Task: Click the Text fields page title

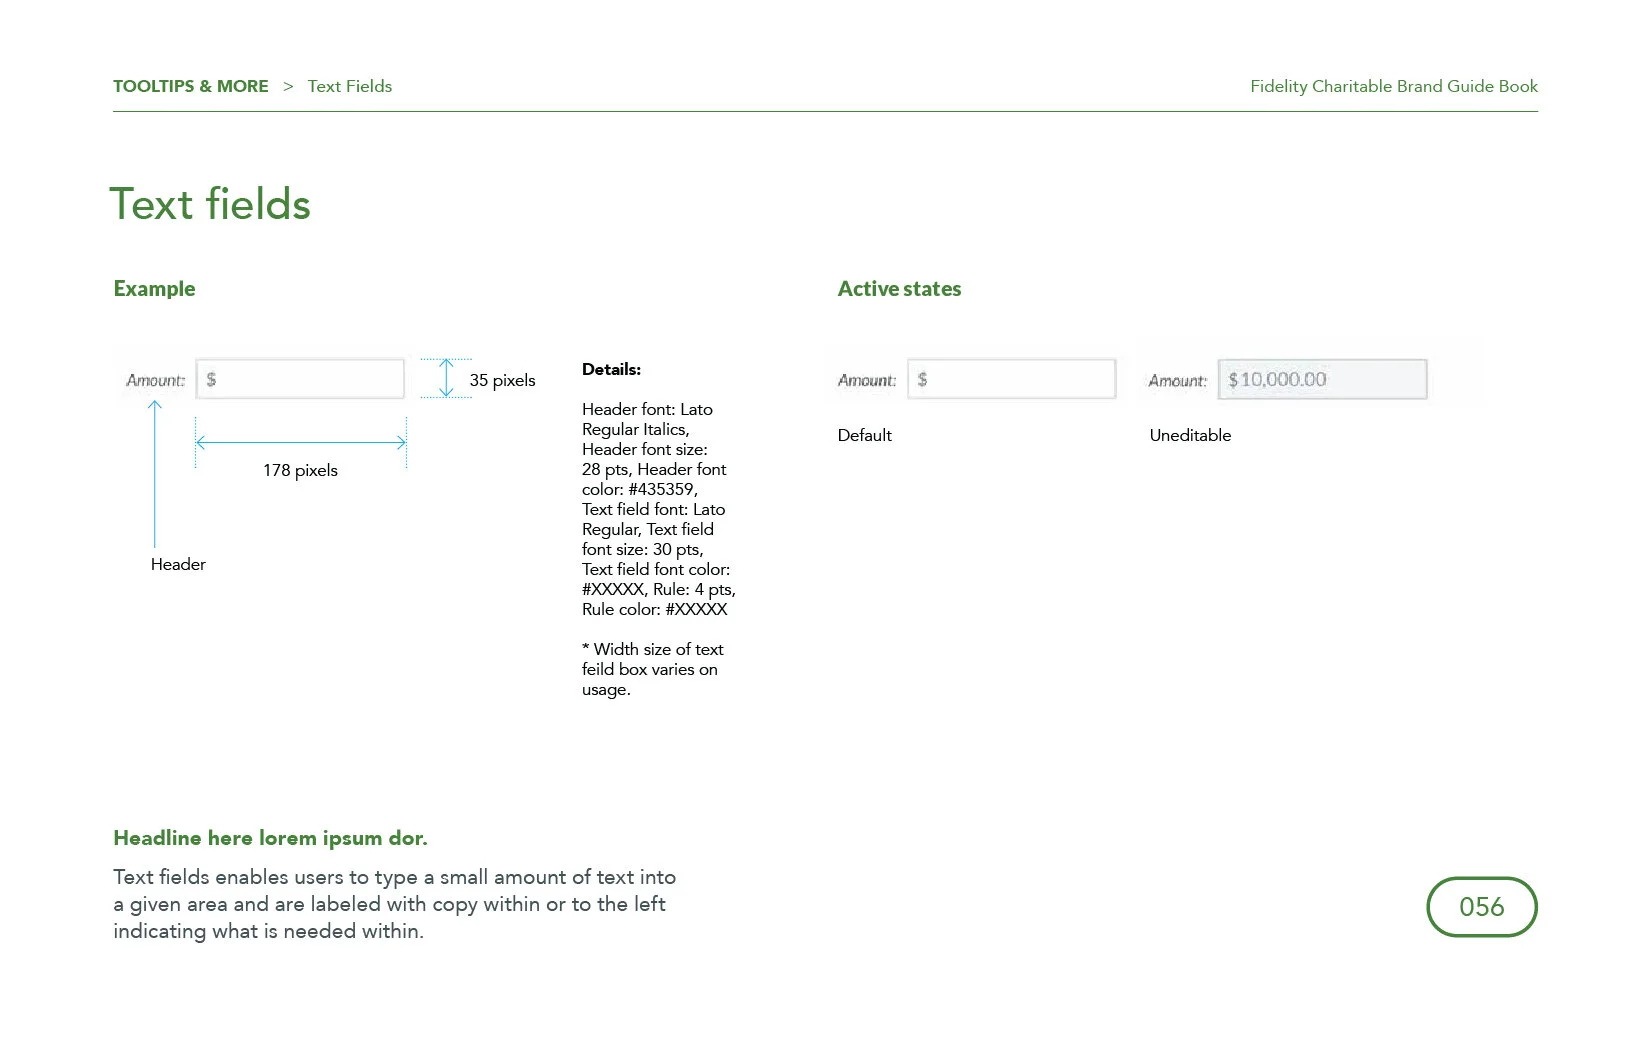Action: [x=210, y=204]
